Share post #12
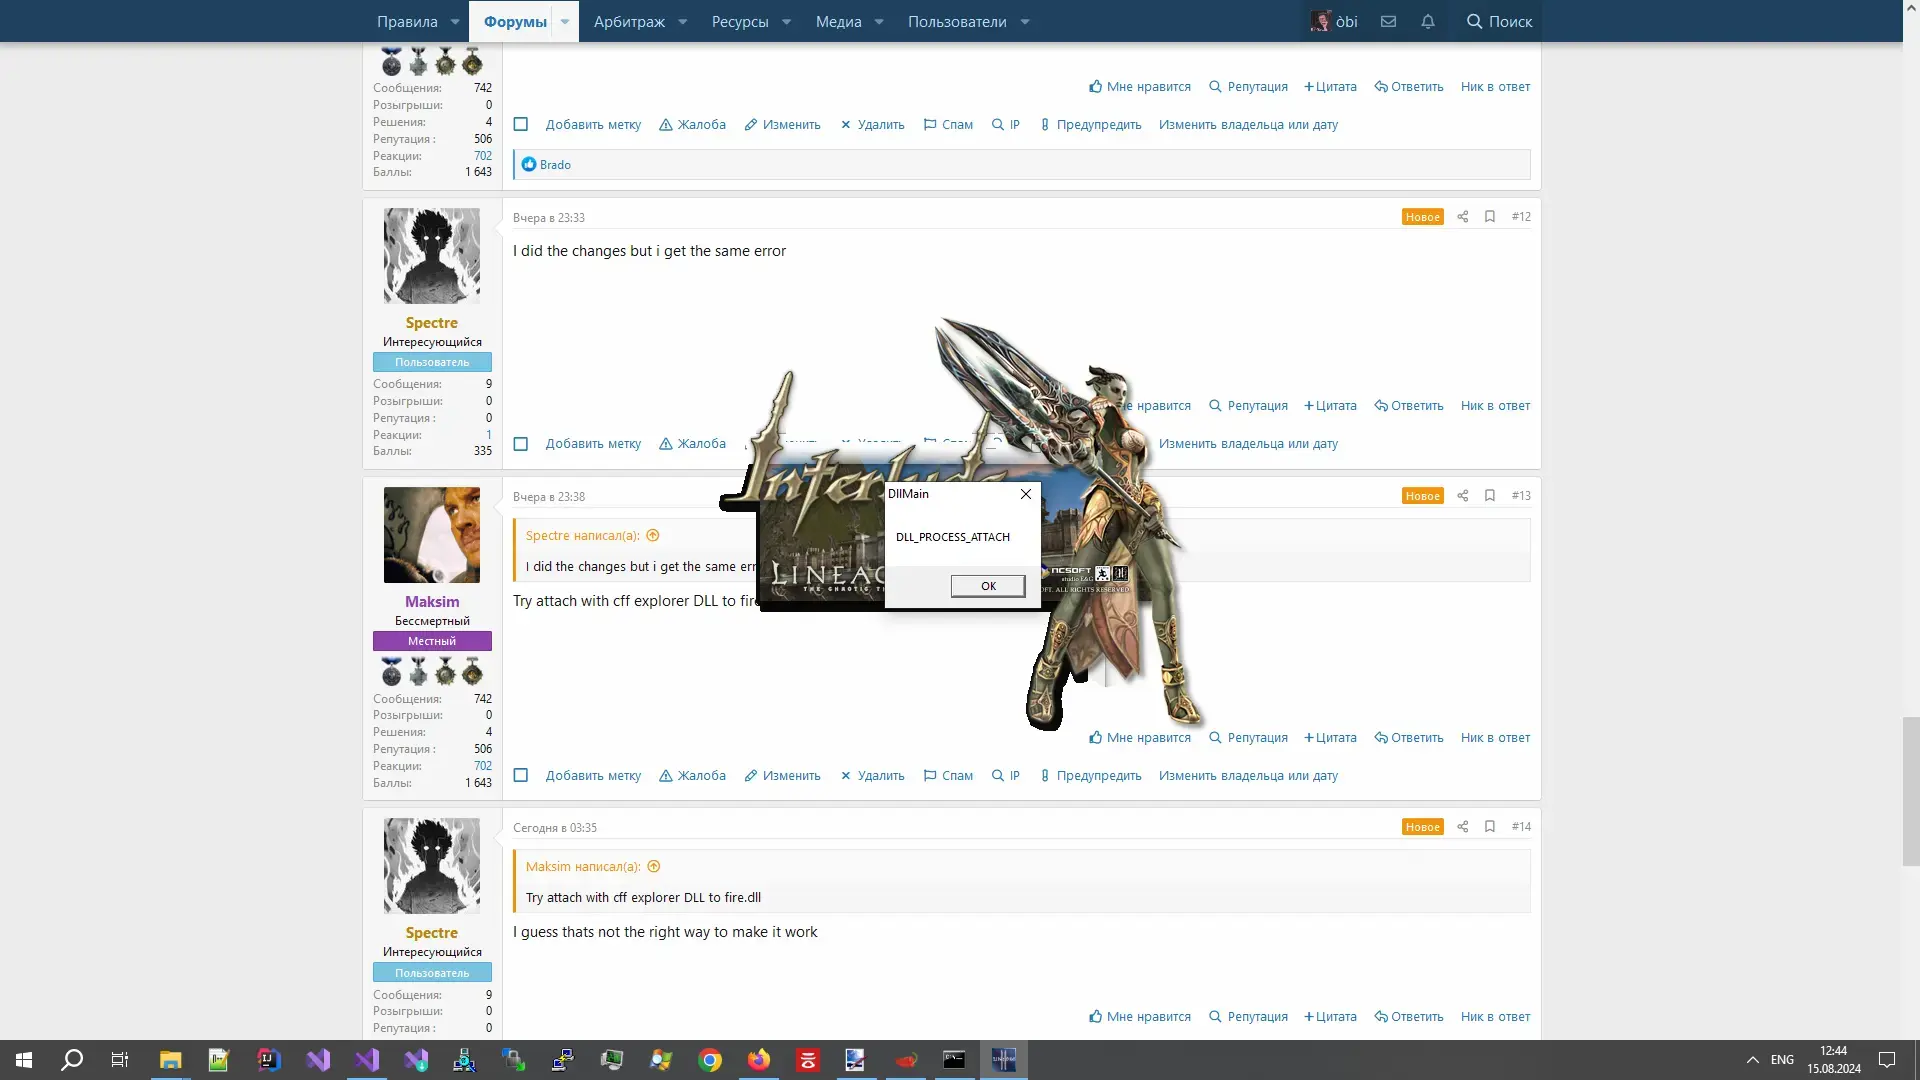The image size is (1920, 1080). tap(1463, 217)
